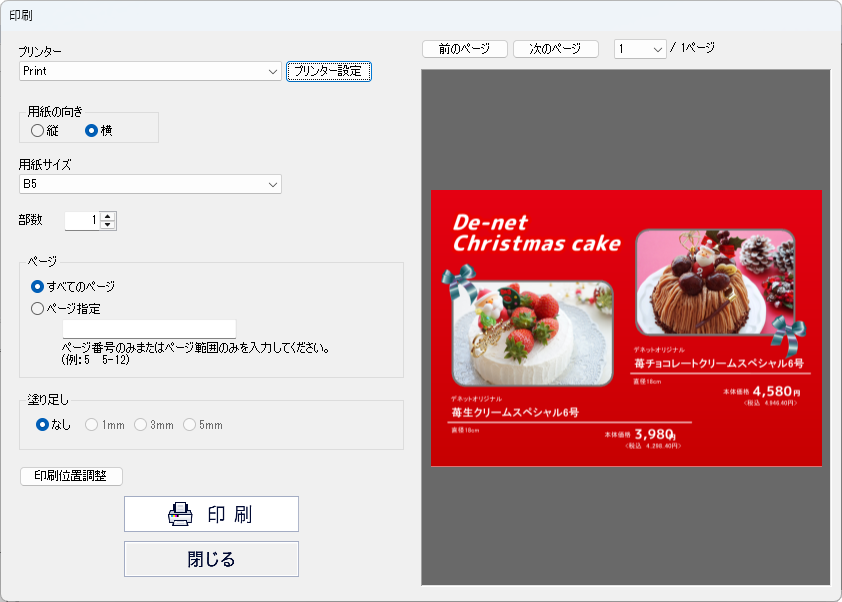Choose ページ指定 radio option
The height and width of the screenshot is (602, 842).
tap(38, 309)
